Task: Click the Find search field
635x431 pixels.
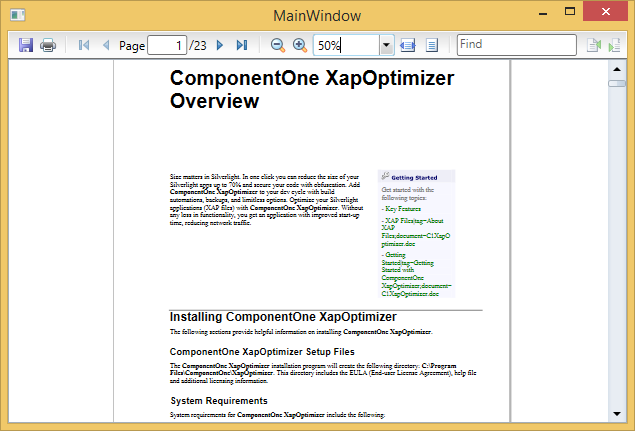Action: click(515, 45)
